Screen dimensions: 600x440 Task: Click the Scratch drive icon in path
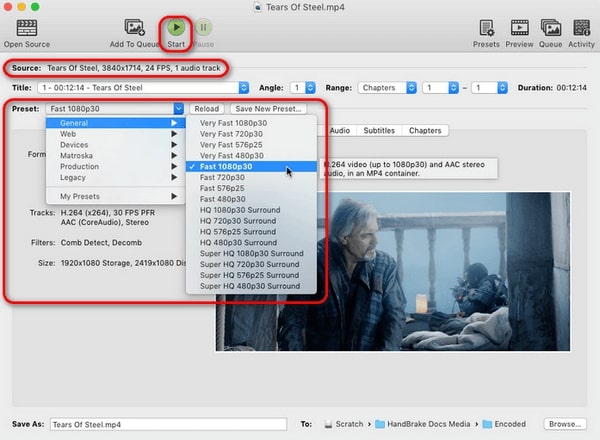coord(328,424)
